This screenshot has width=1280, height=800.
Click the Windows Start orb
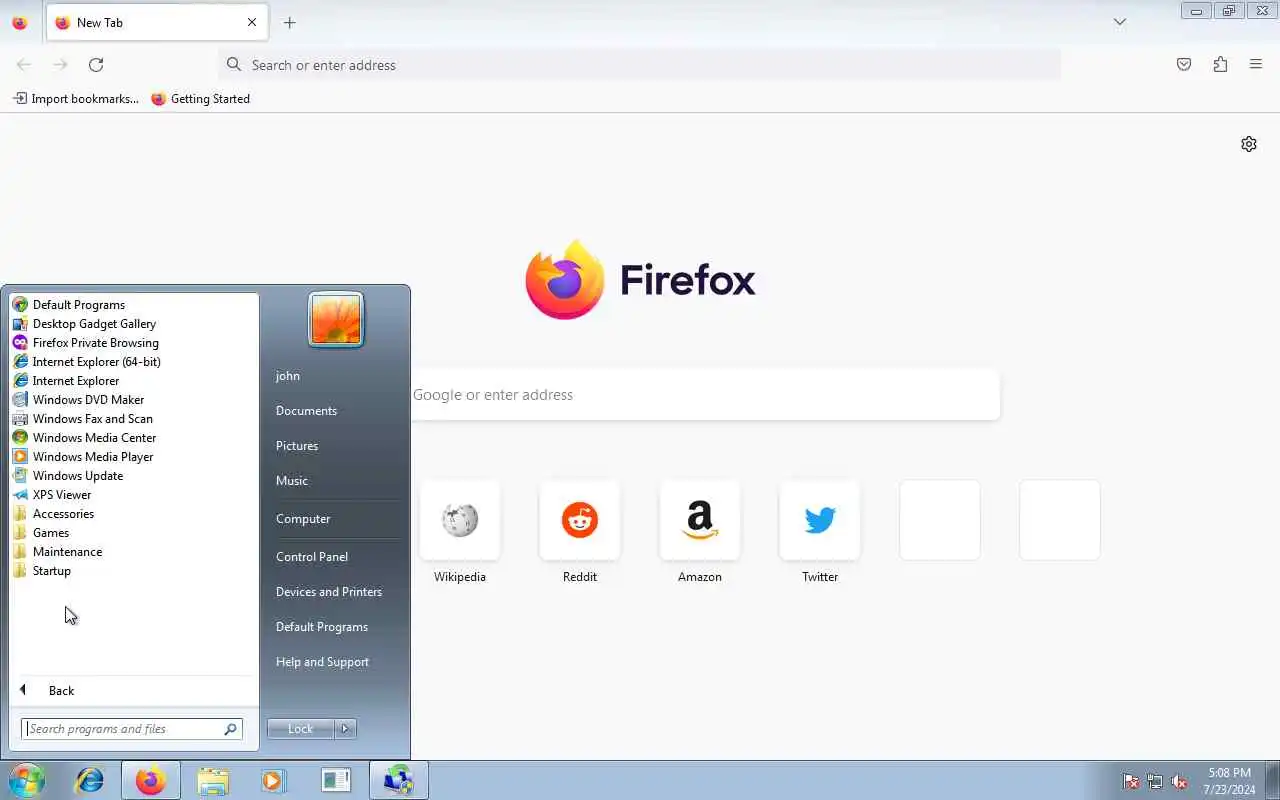(27, 780)
